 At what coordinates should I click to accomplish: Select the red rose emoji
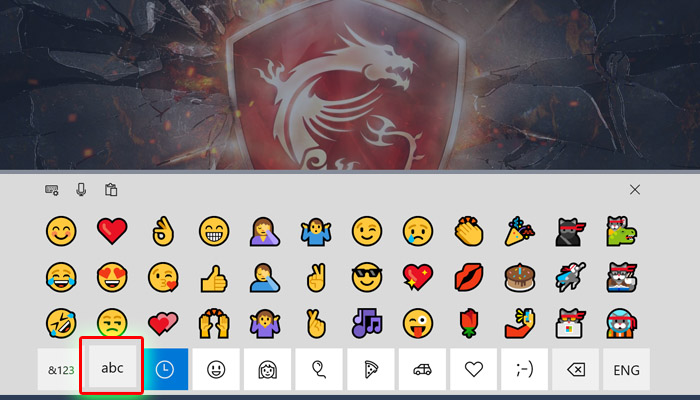(469, 324)
